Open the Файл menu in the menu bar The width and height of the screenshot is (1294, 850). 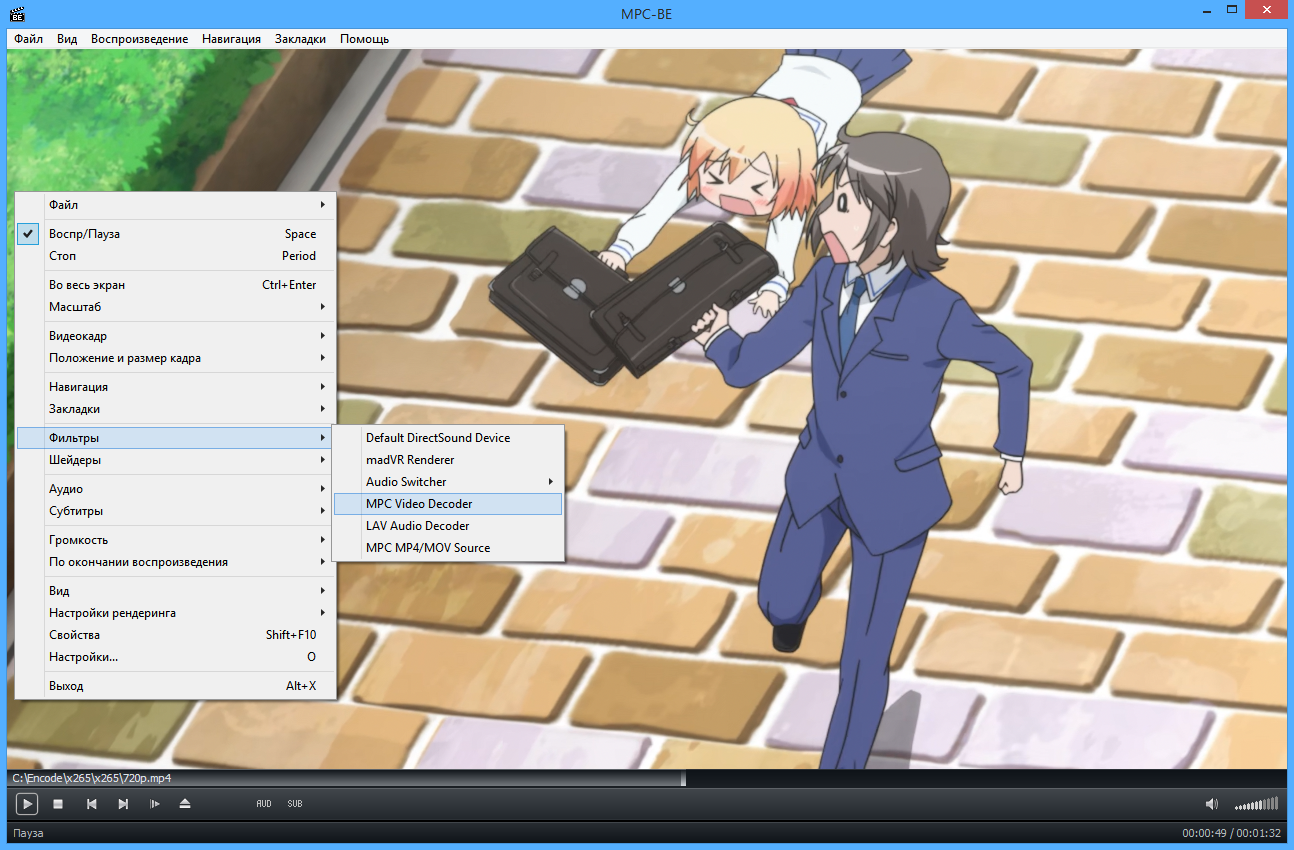28,39
